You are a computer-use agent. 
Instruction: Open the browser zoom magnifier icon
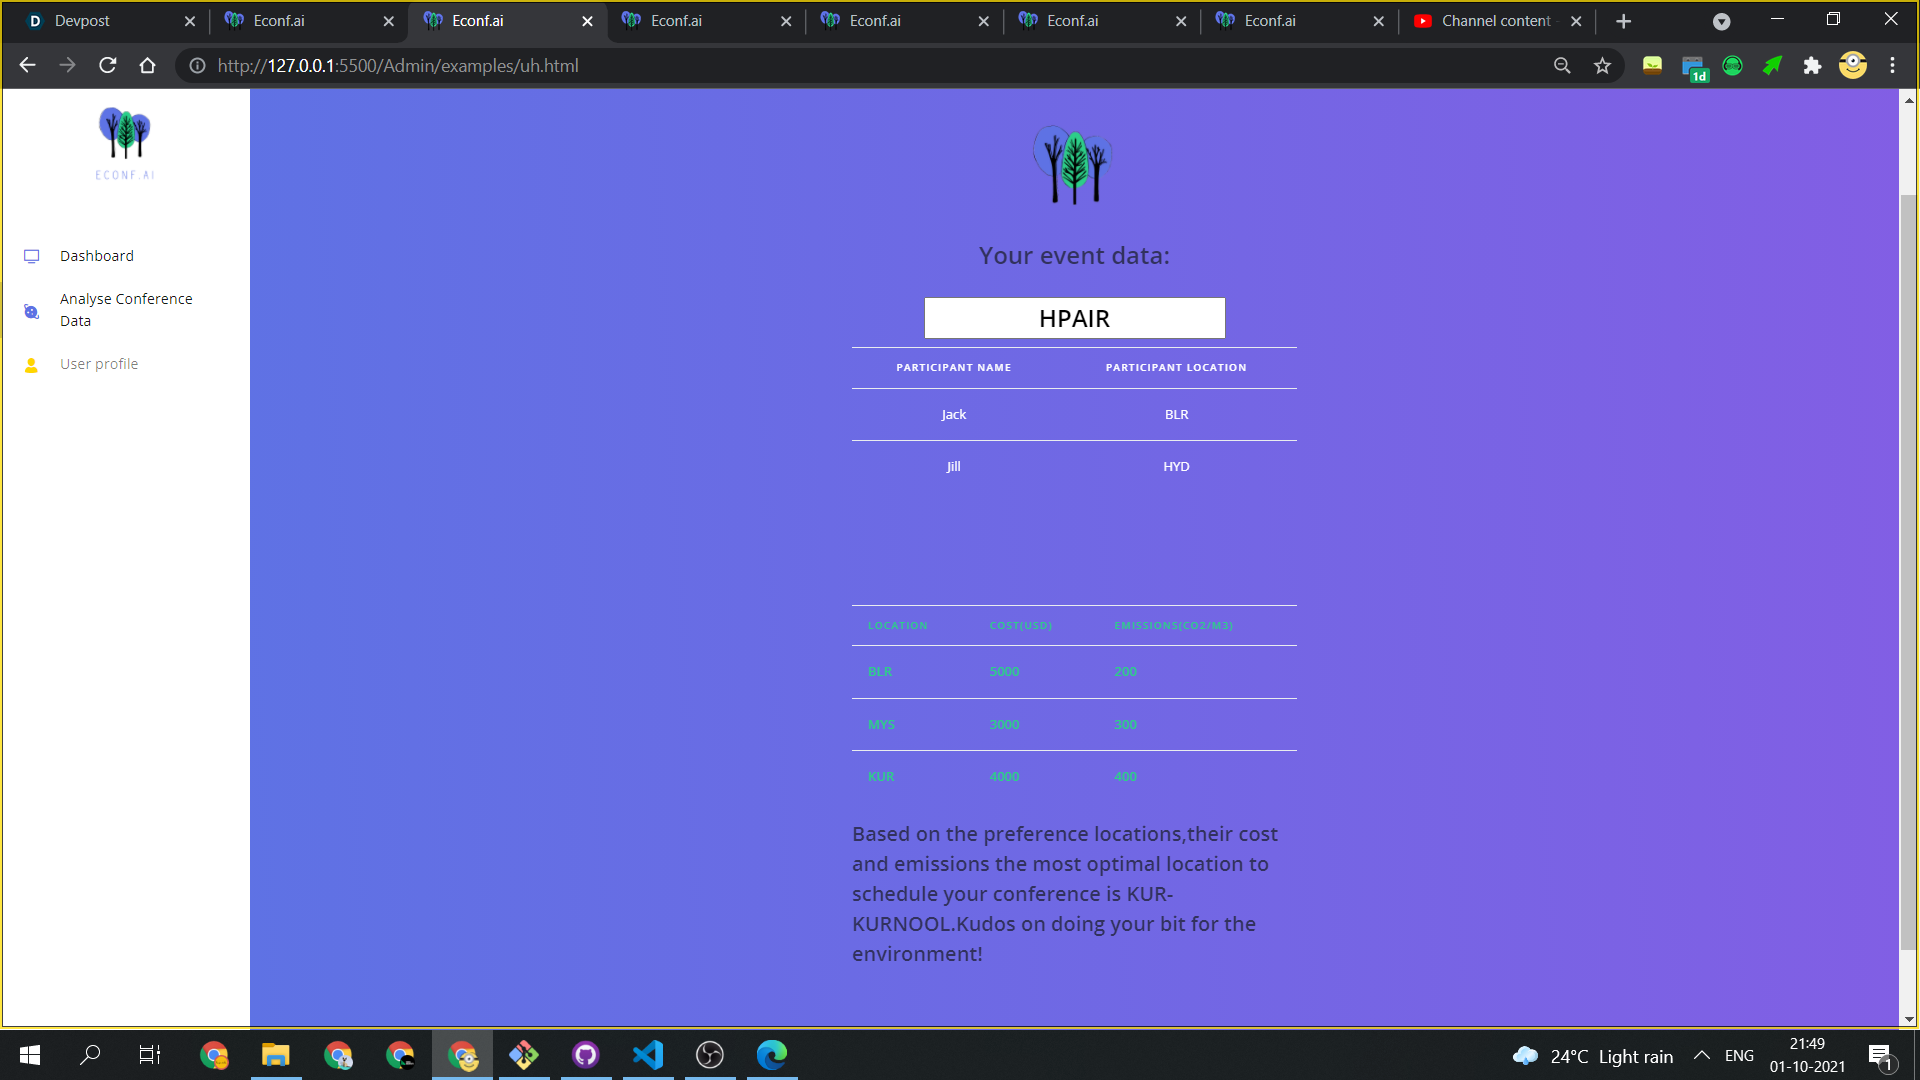tap(1562, 66)
